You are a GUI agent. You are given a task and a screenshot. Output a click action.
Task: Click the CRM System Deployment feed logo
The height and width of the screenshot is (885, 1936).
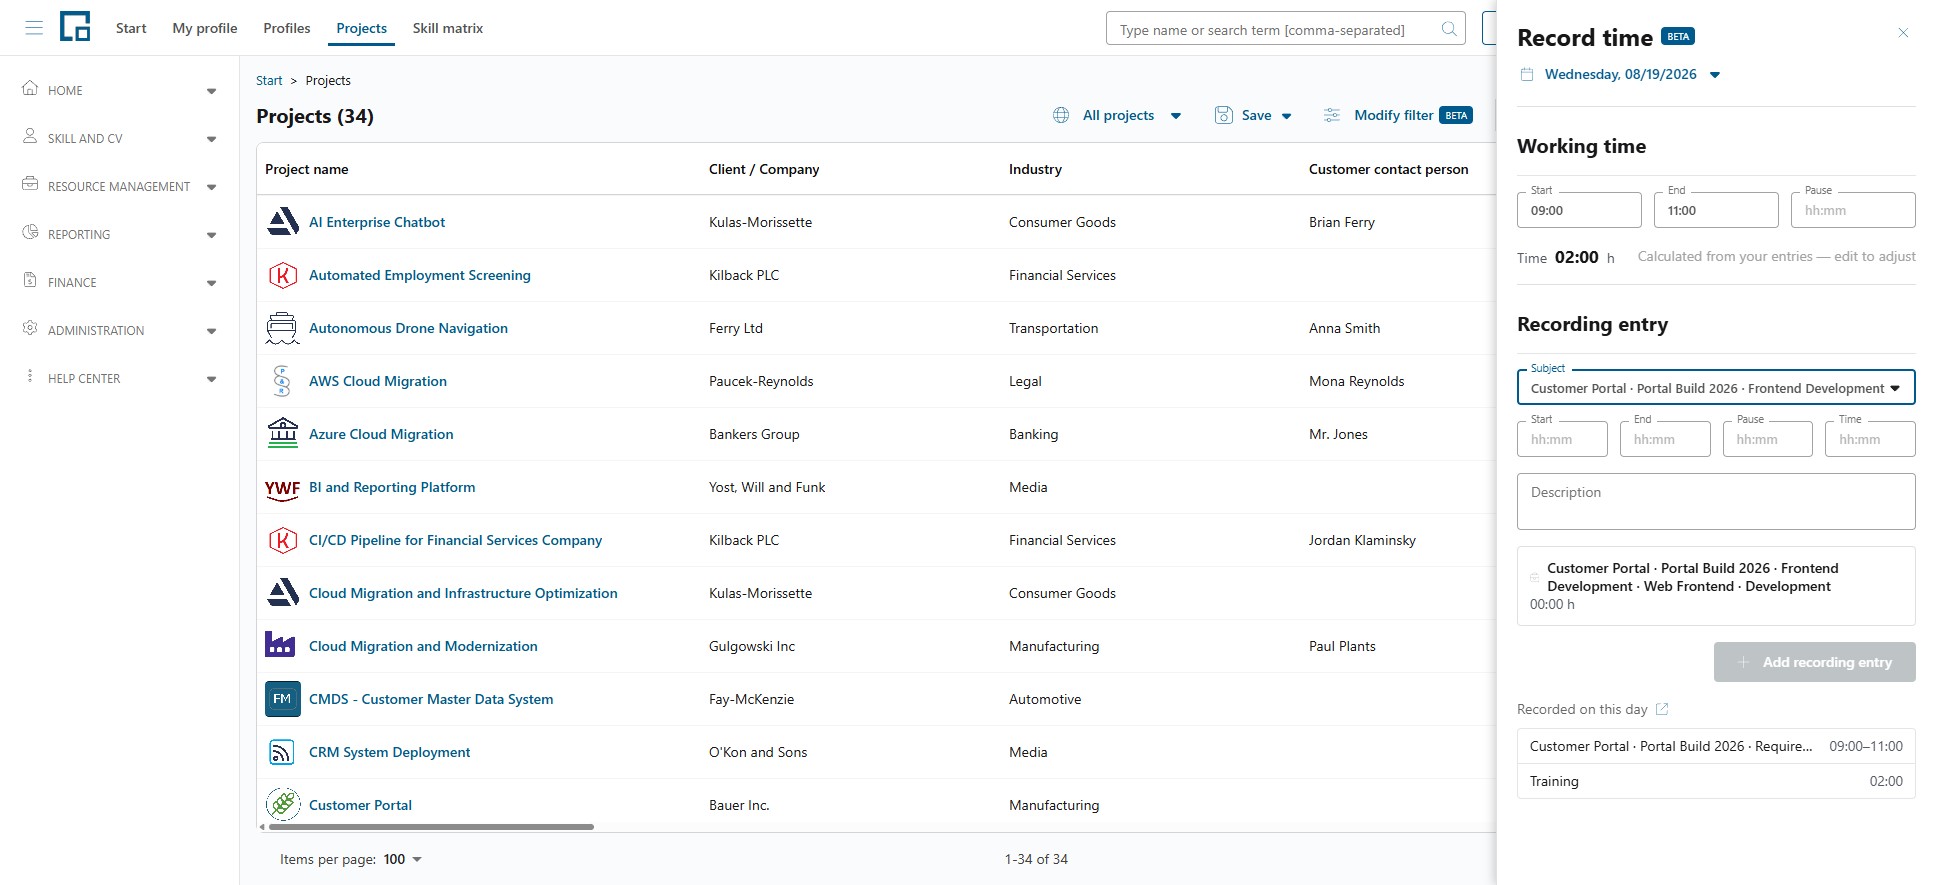(x=282, y=752)
